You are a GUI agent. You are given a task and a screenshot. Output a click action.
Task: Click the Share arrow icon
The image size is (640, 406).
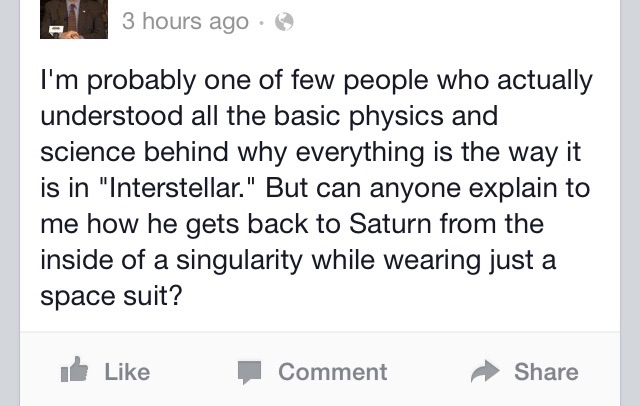tap(487, 372)
